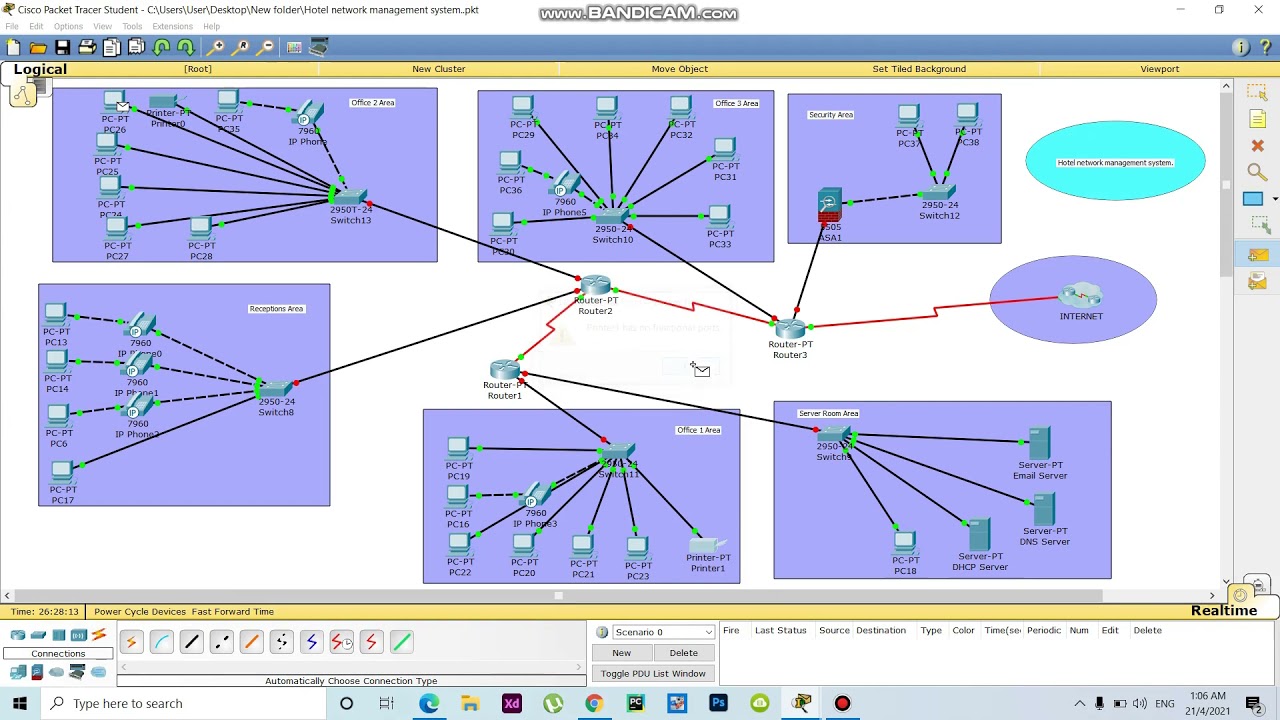Undo the last action

(161, 47)
